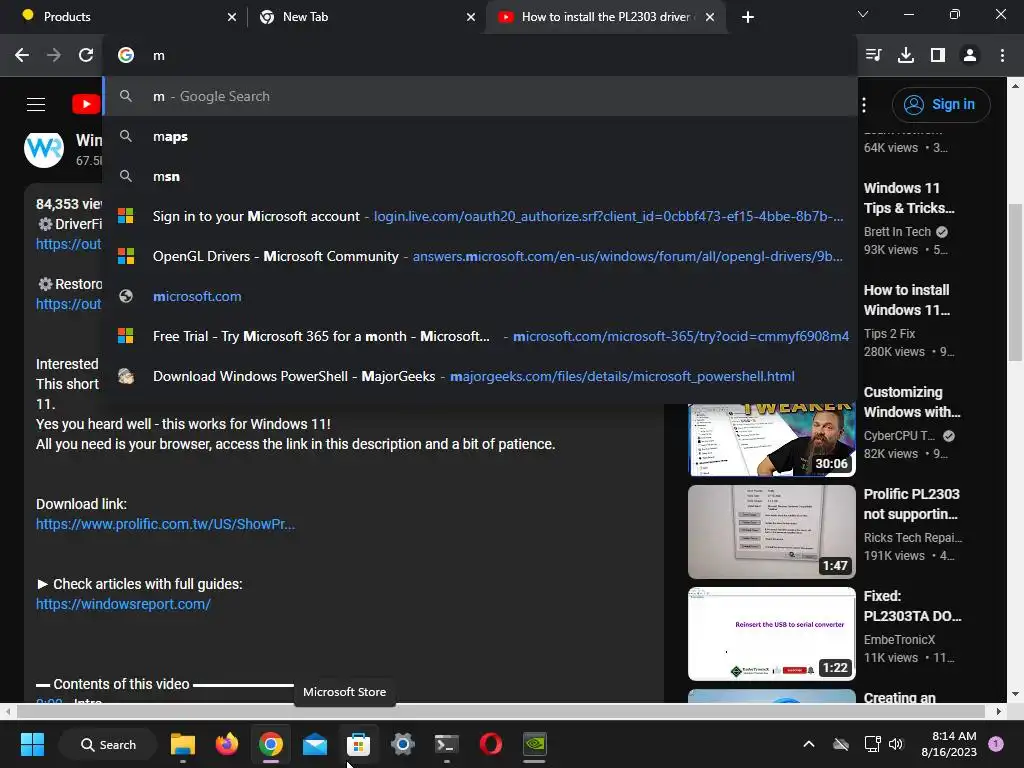The width and height of the screenshot is (1024, 768).
Task: Open a new browser tab
Action: click(748, 17)
